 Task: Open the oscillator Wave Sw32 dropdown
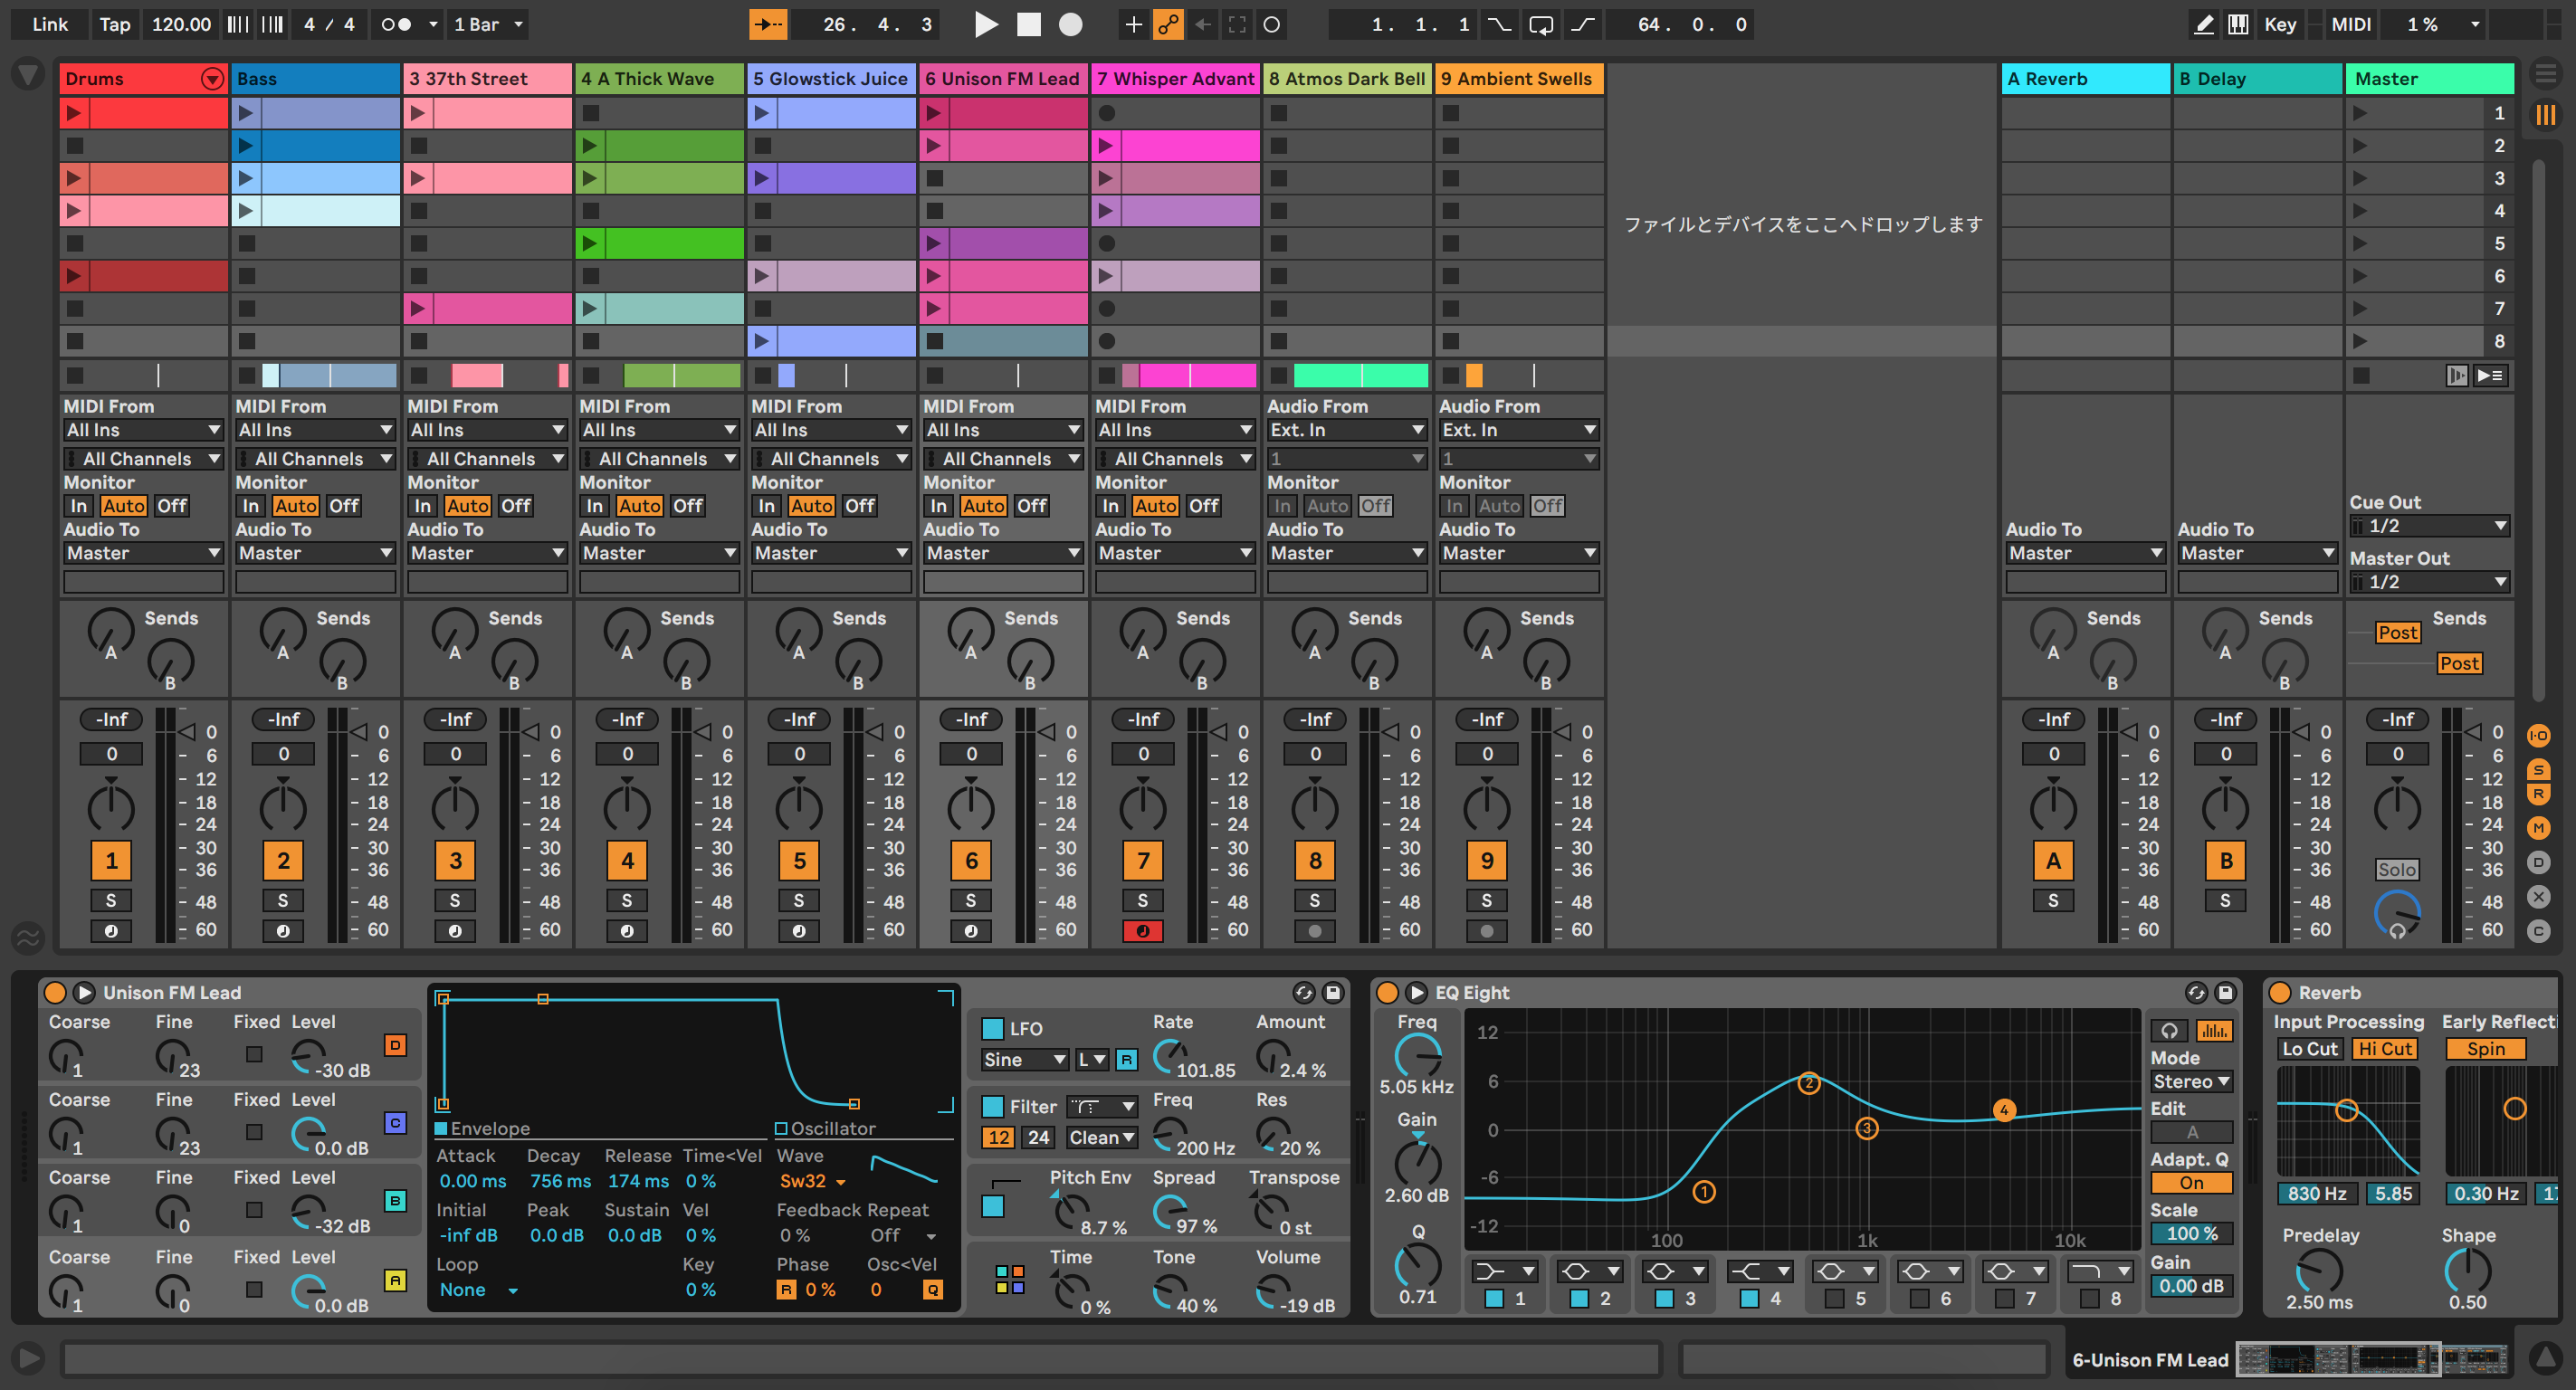tap(812, 1181)
